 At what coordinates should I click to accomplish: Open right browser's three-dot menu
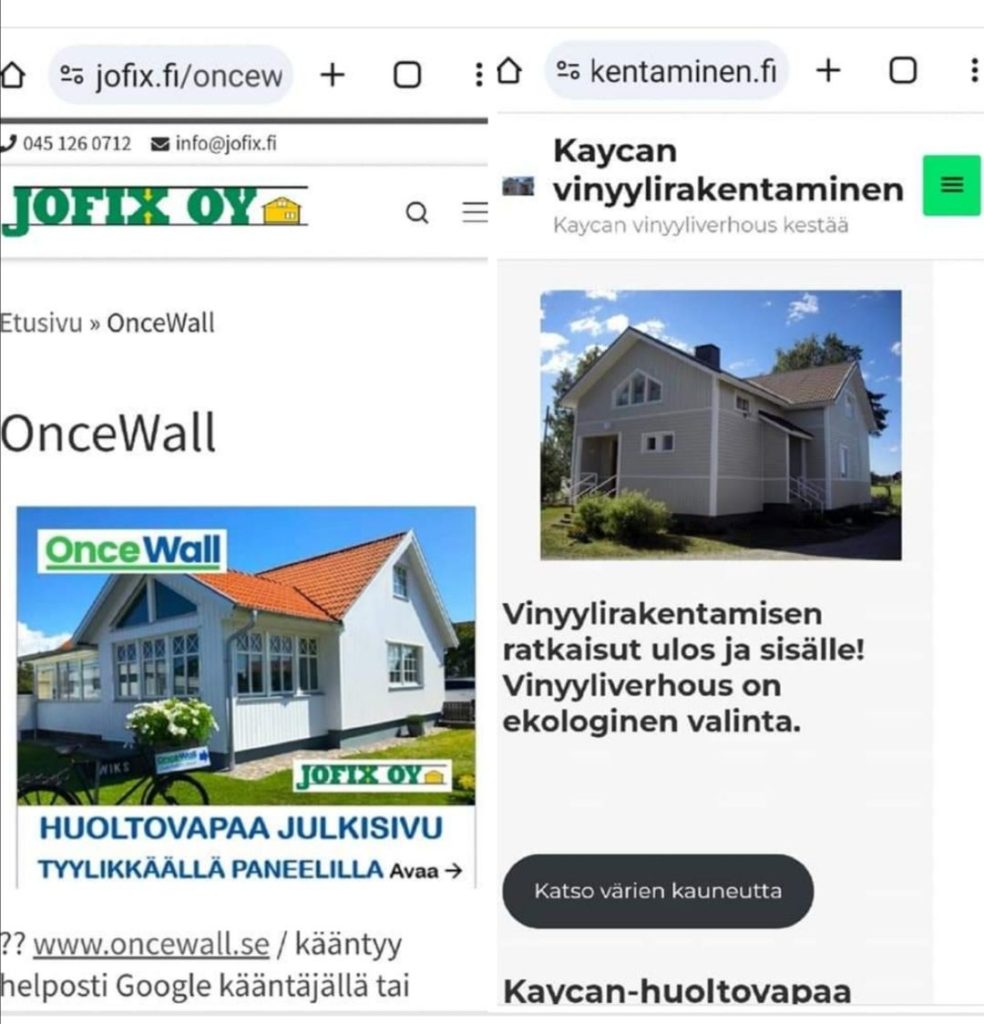974,70
